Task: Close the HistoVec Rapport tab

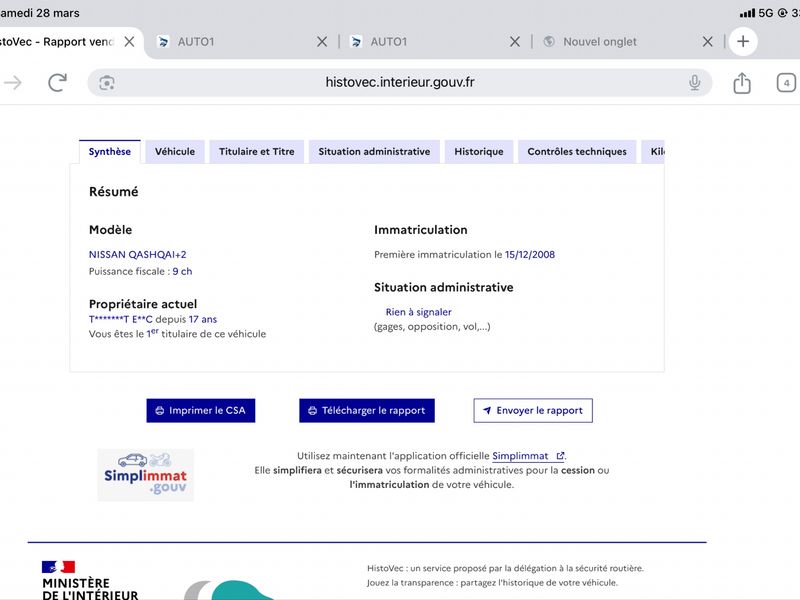Action: [130, 42]
